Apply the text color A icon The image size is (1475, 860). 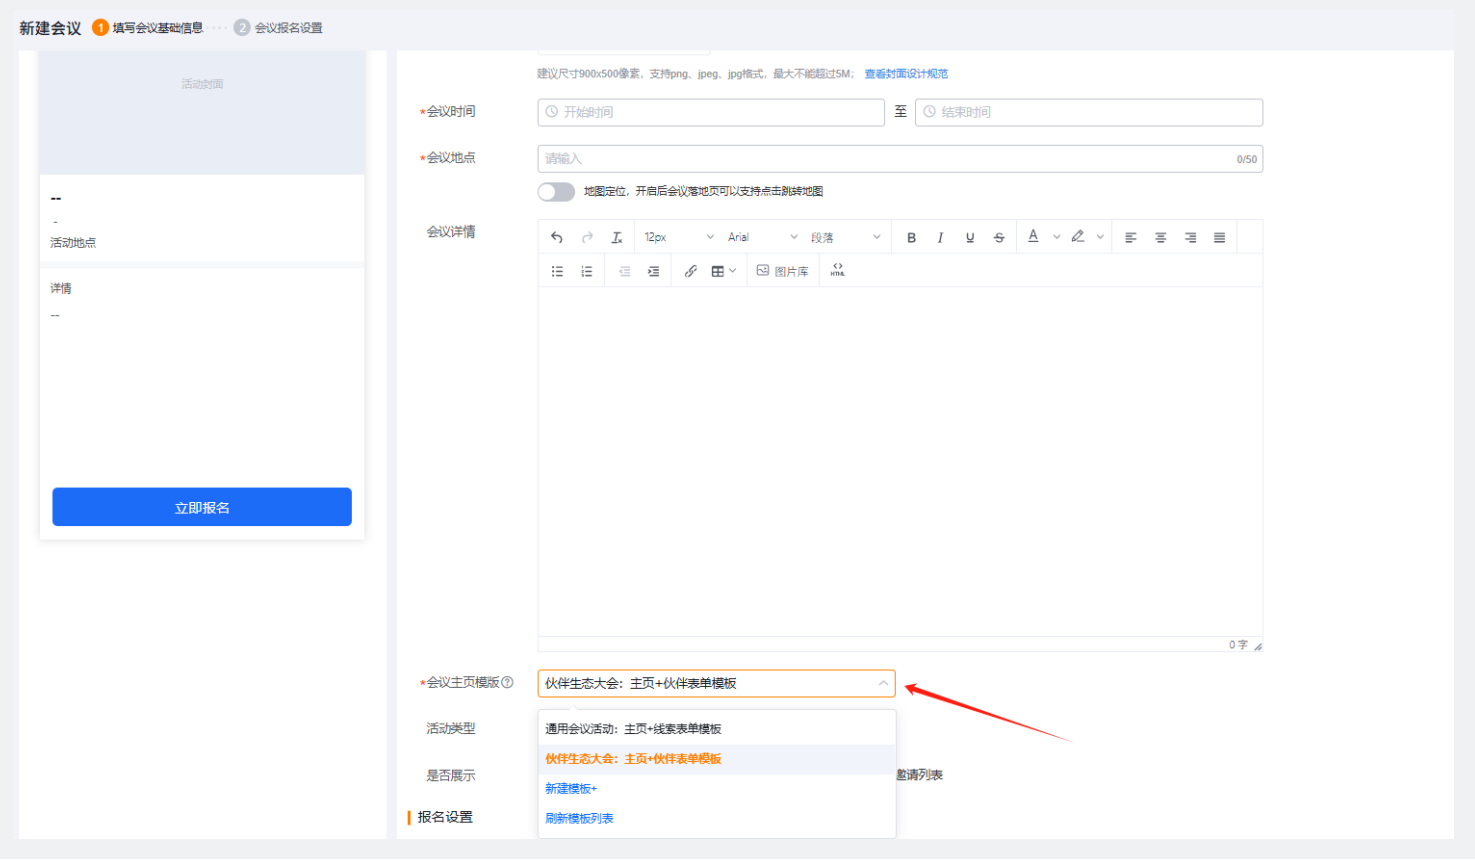[x=1033, y=237]
